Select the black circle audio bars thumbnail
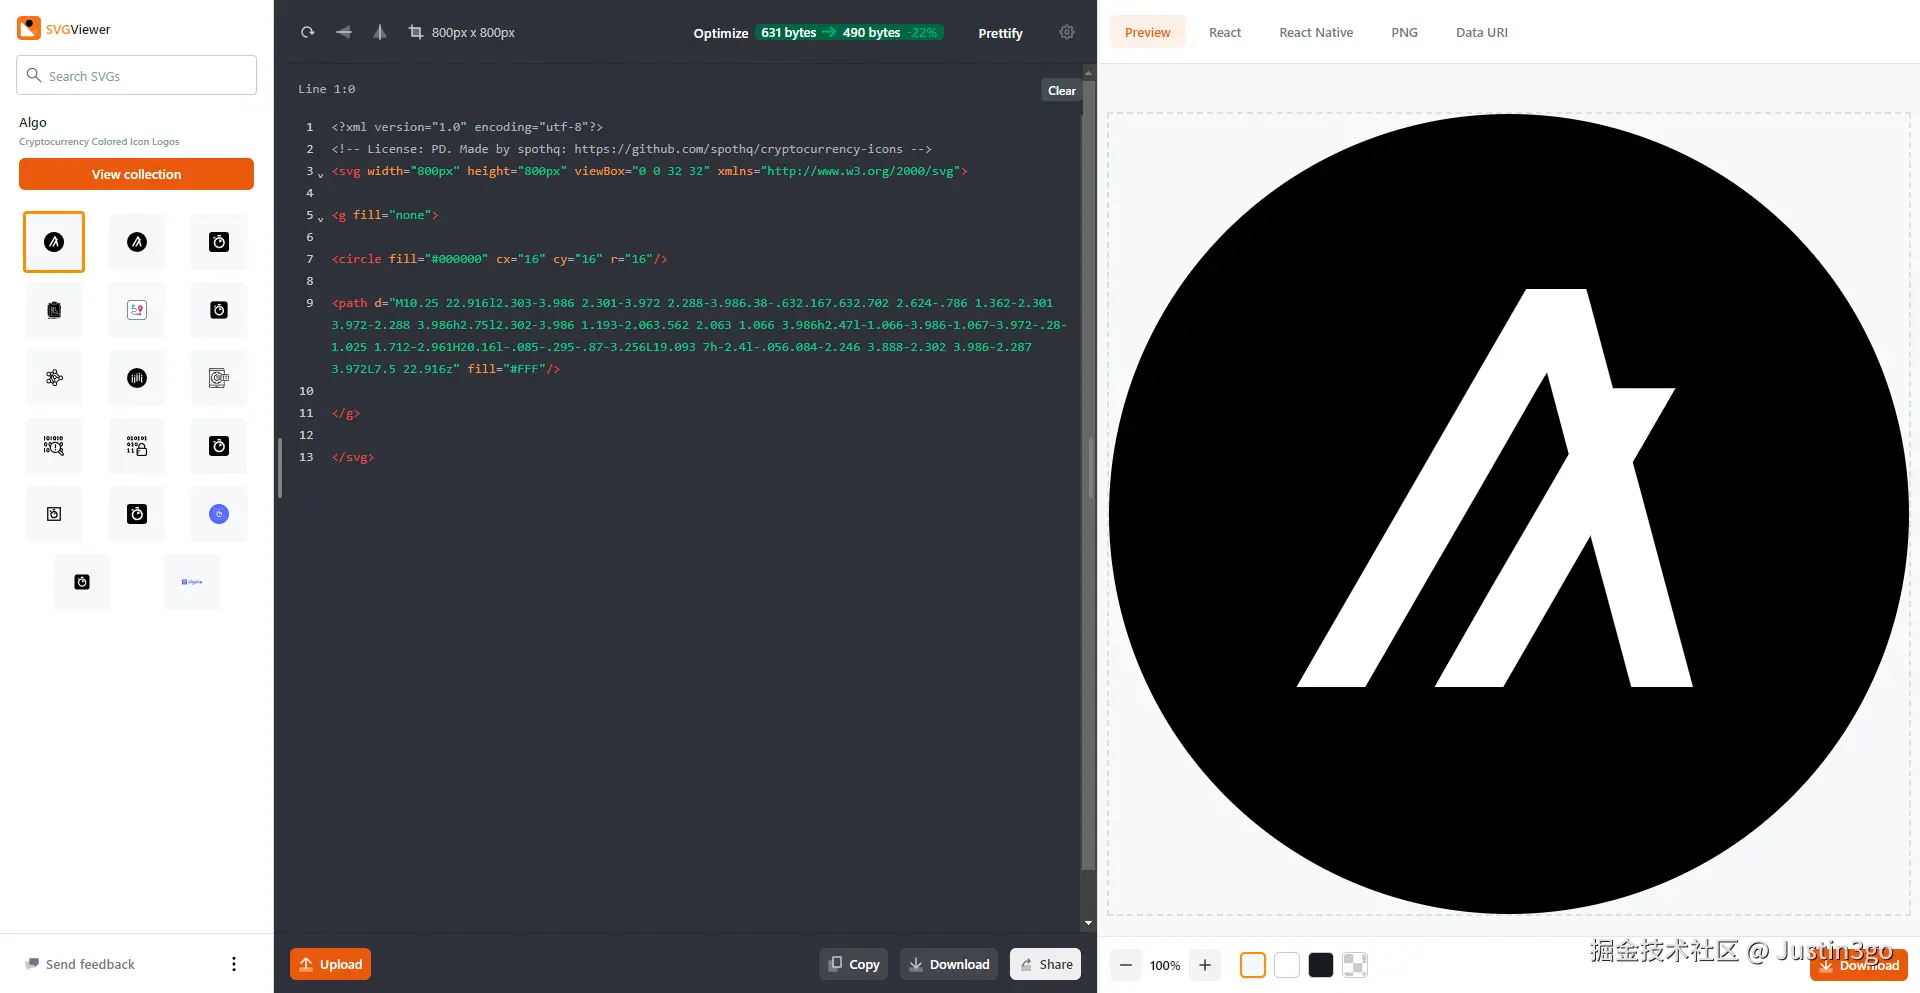1920x993 pixels. 137,378
